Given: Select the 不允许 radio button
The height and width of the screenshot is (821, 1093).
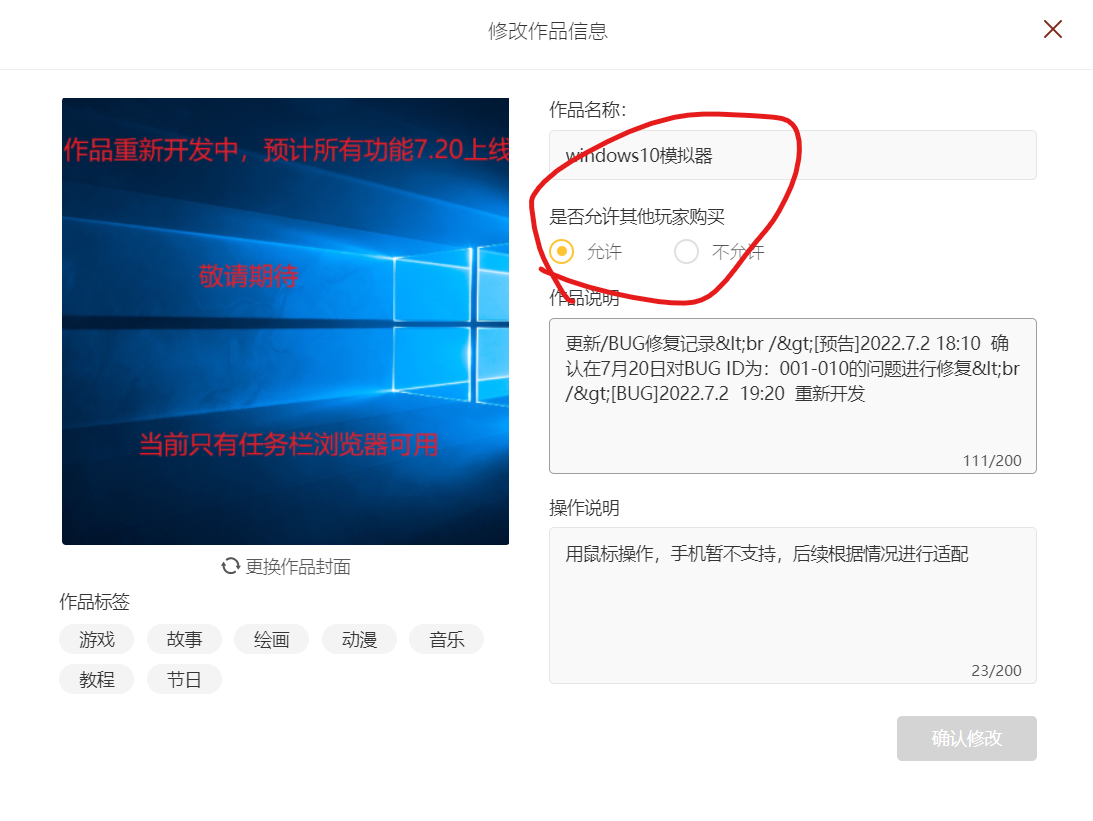Looking at the screenshot, I should coord(686,251).
